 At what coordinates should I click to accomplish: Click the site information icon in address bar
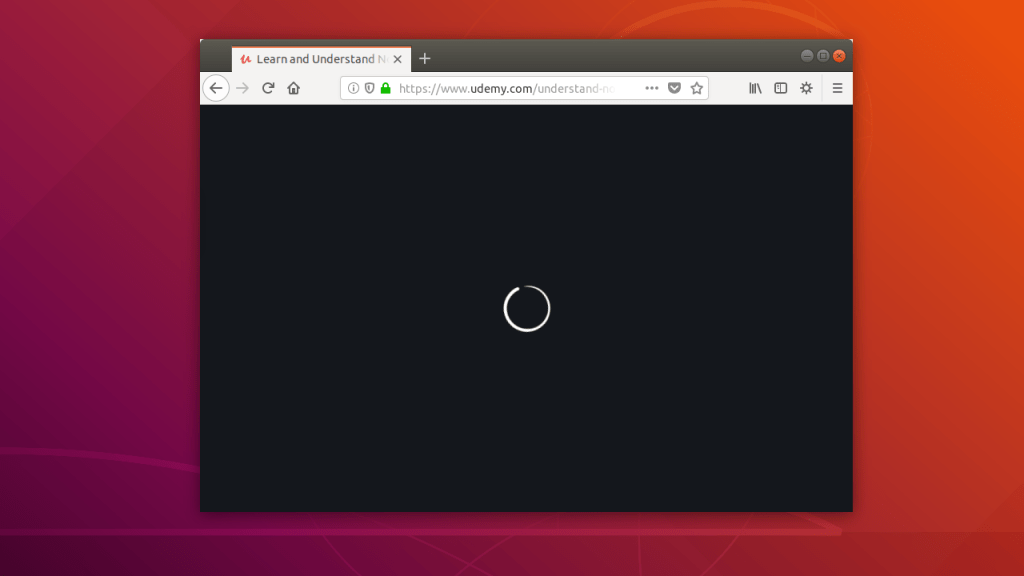point(353,88)
